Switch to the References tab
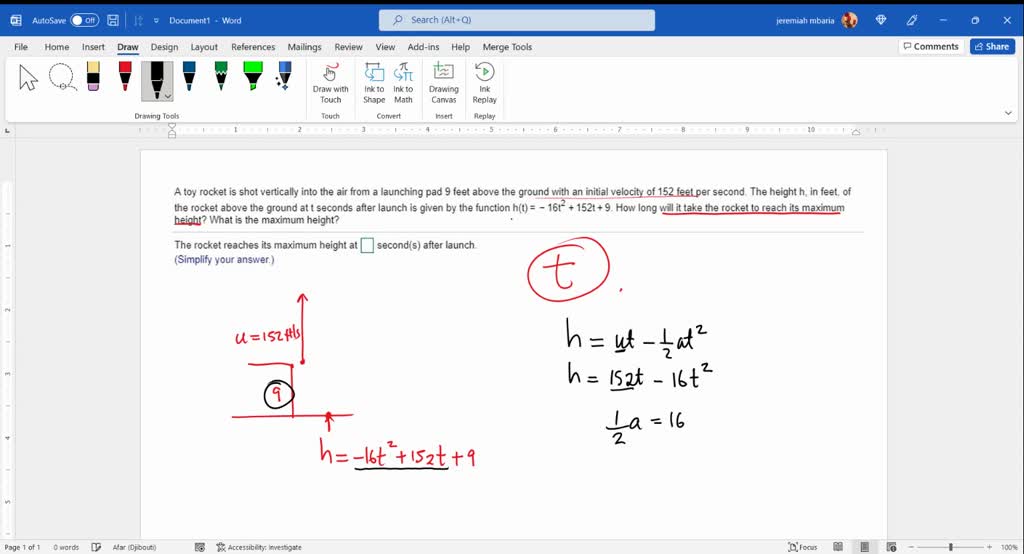The image size is (1024, 554). tap(253, 47)
